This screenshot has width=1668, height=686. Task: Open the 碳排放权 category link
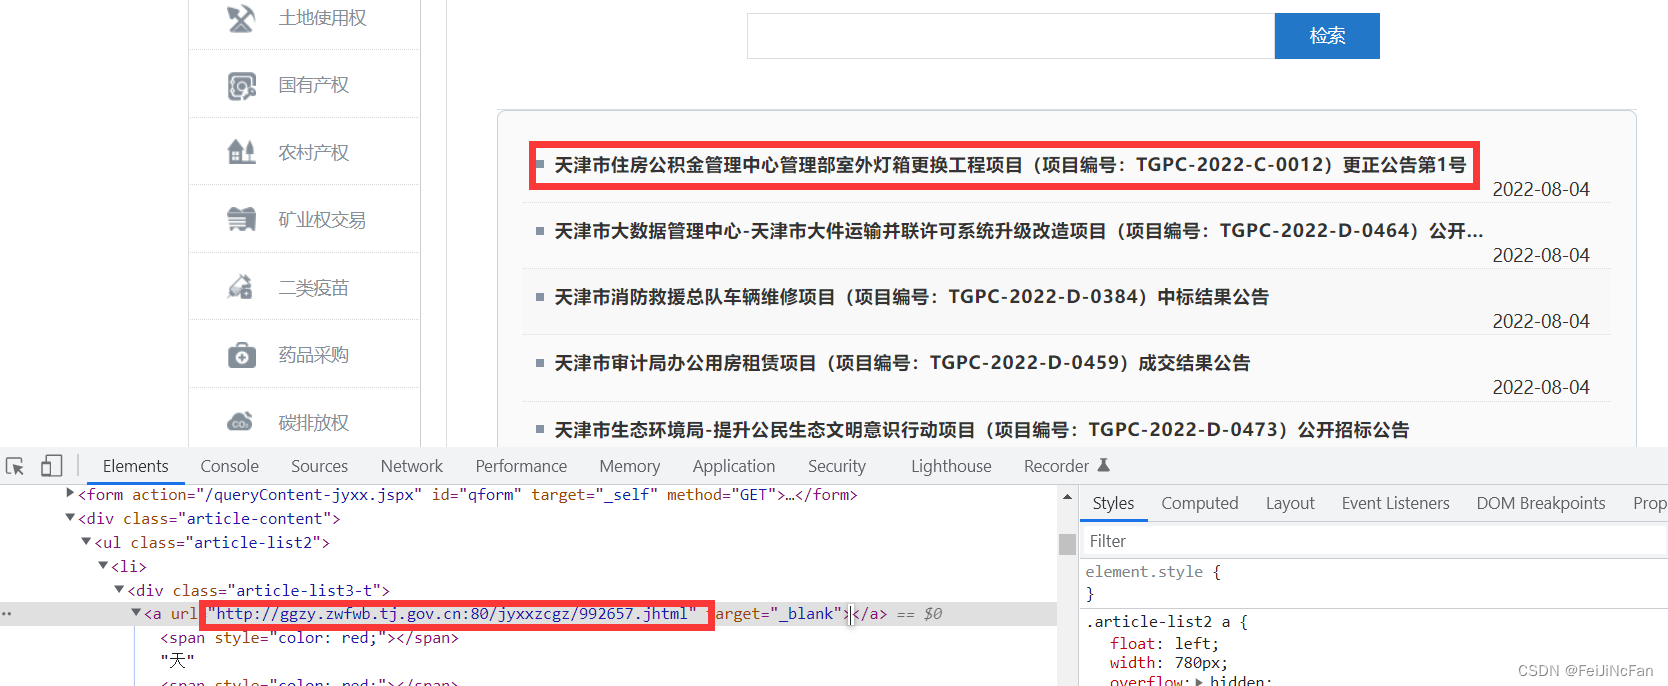[313, 423]
